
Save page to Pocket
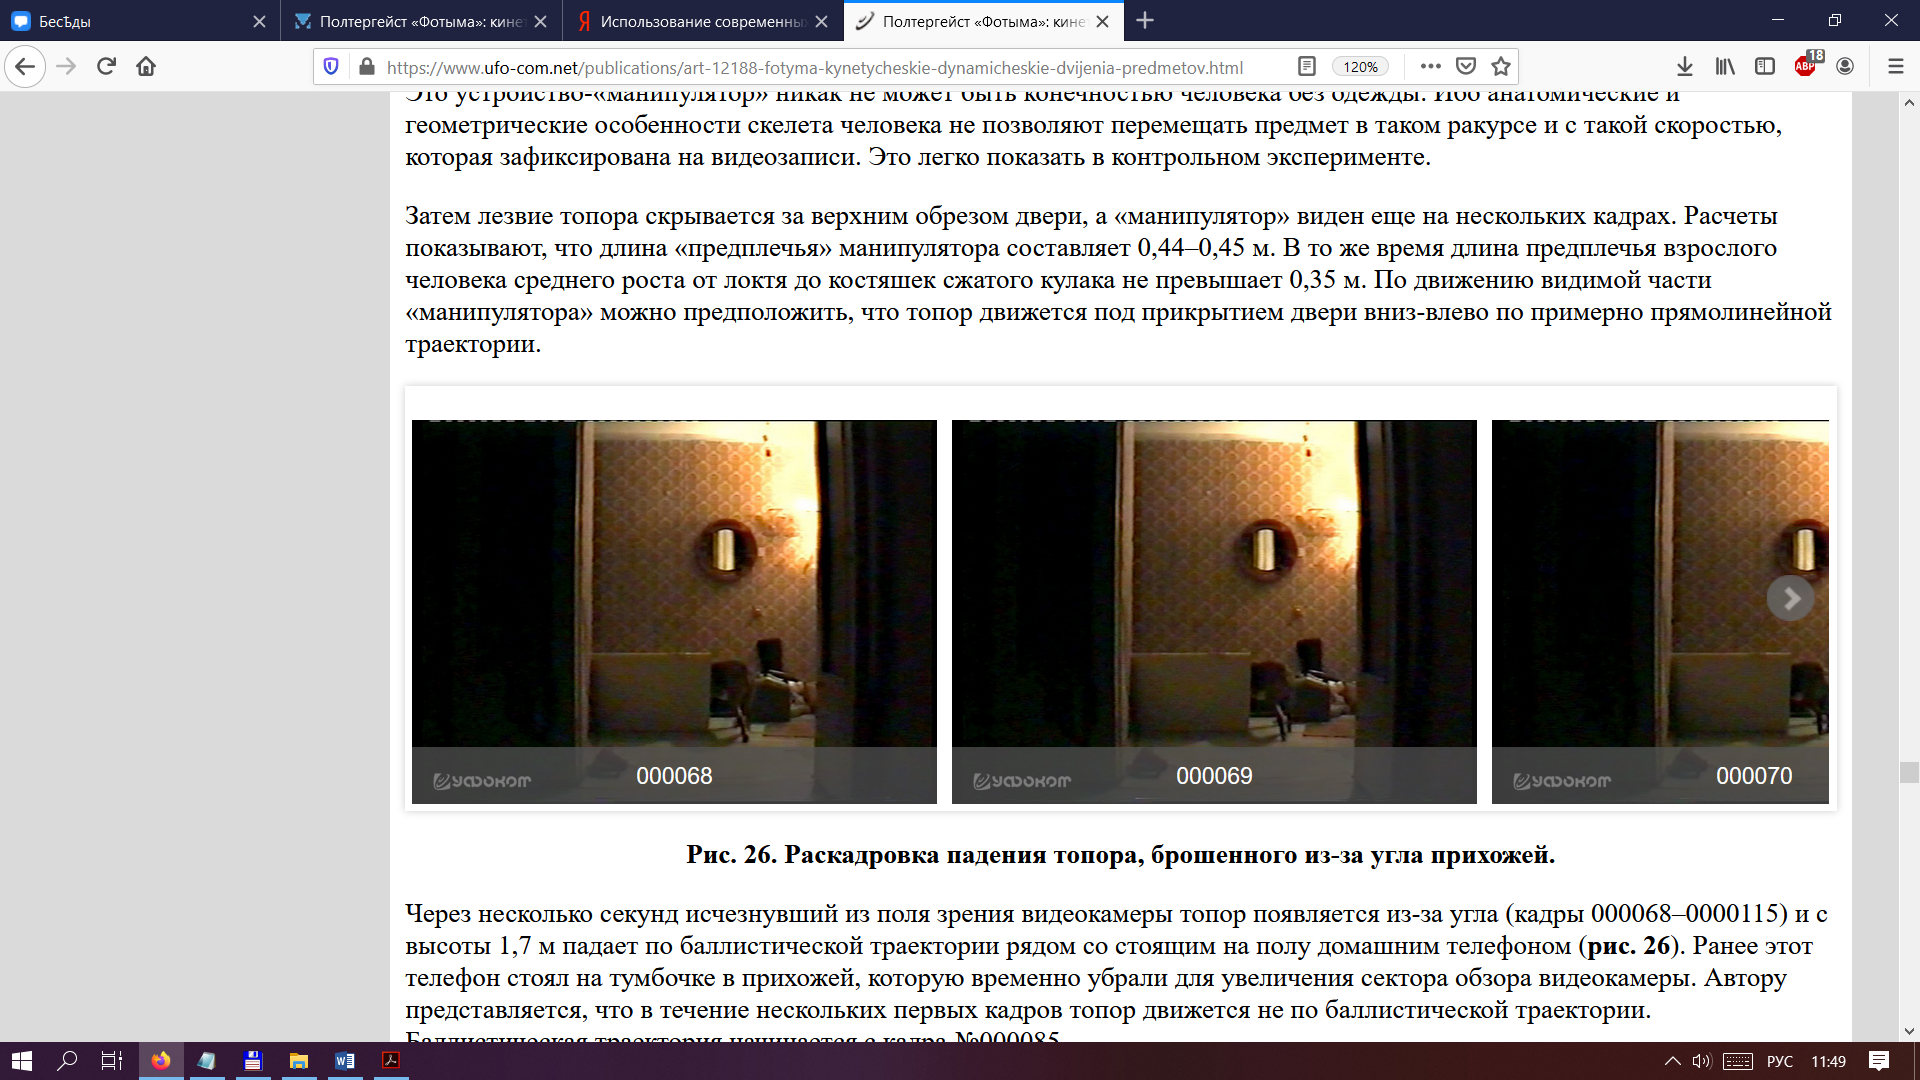point(1466,66)
